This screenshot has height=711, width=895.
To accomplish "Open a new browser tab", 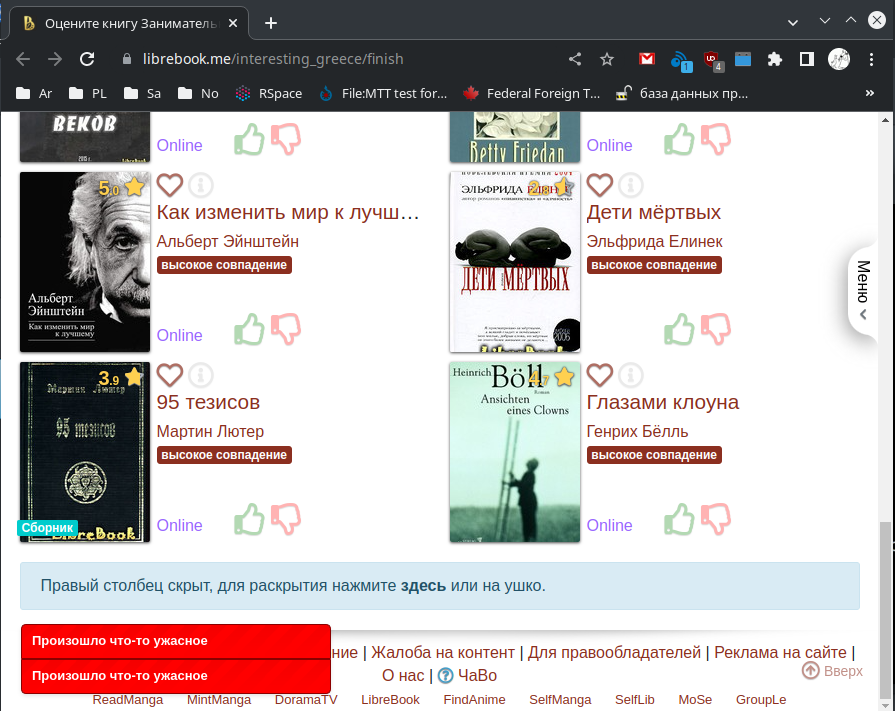I will [x=271, y=23].
